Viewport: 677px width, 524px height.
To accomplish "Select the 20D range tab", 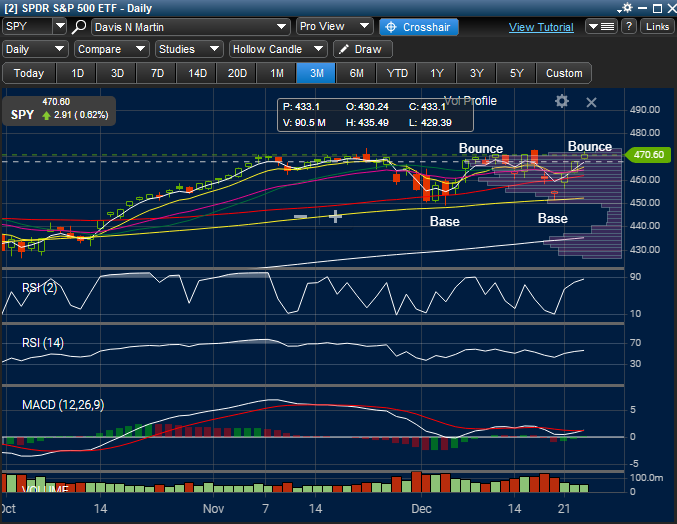I will pyautogui.click(x=237, y=73).
